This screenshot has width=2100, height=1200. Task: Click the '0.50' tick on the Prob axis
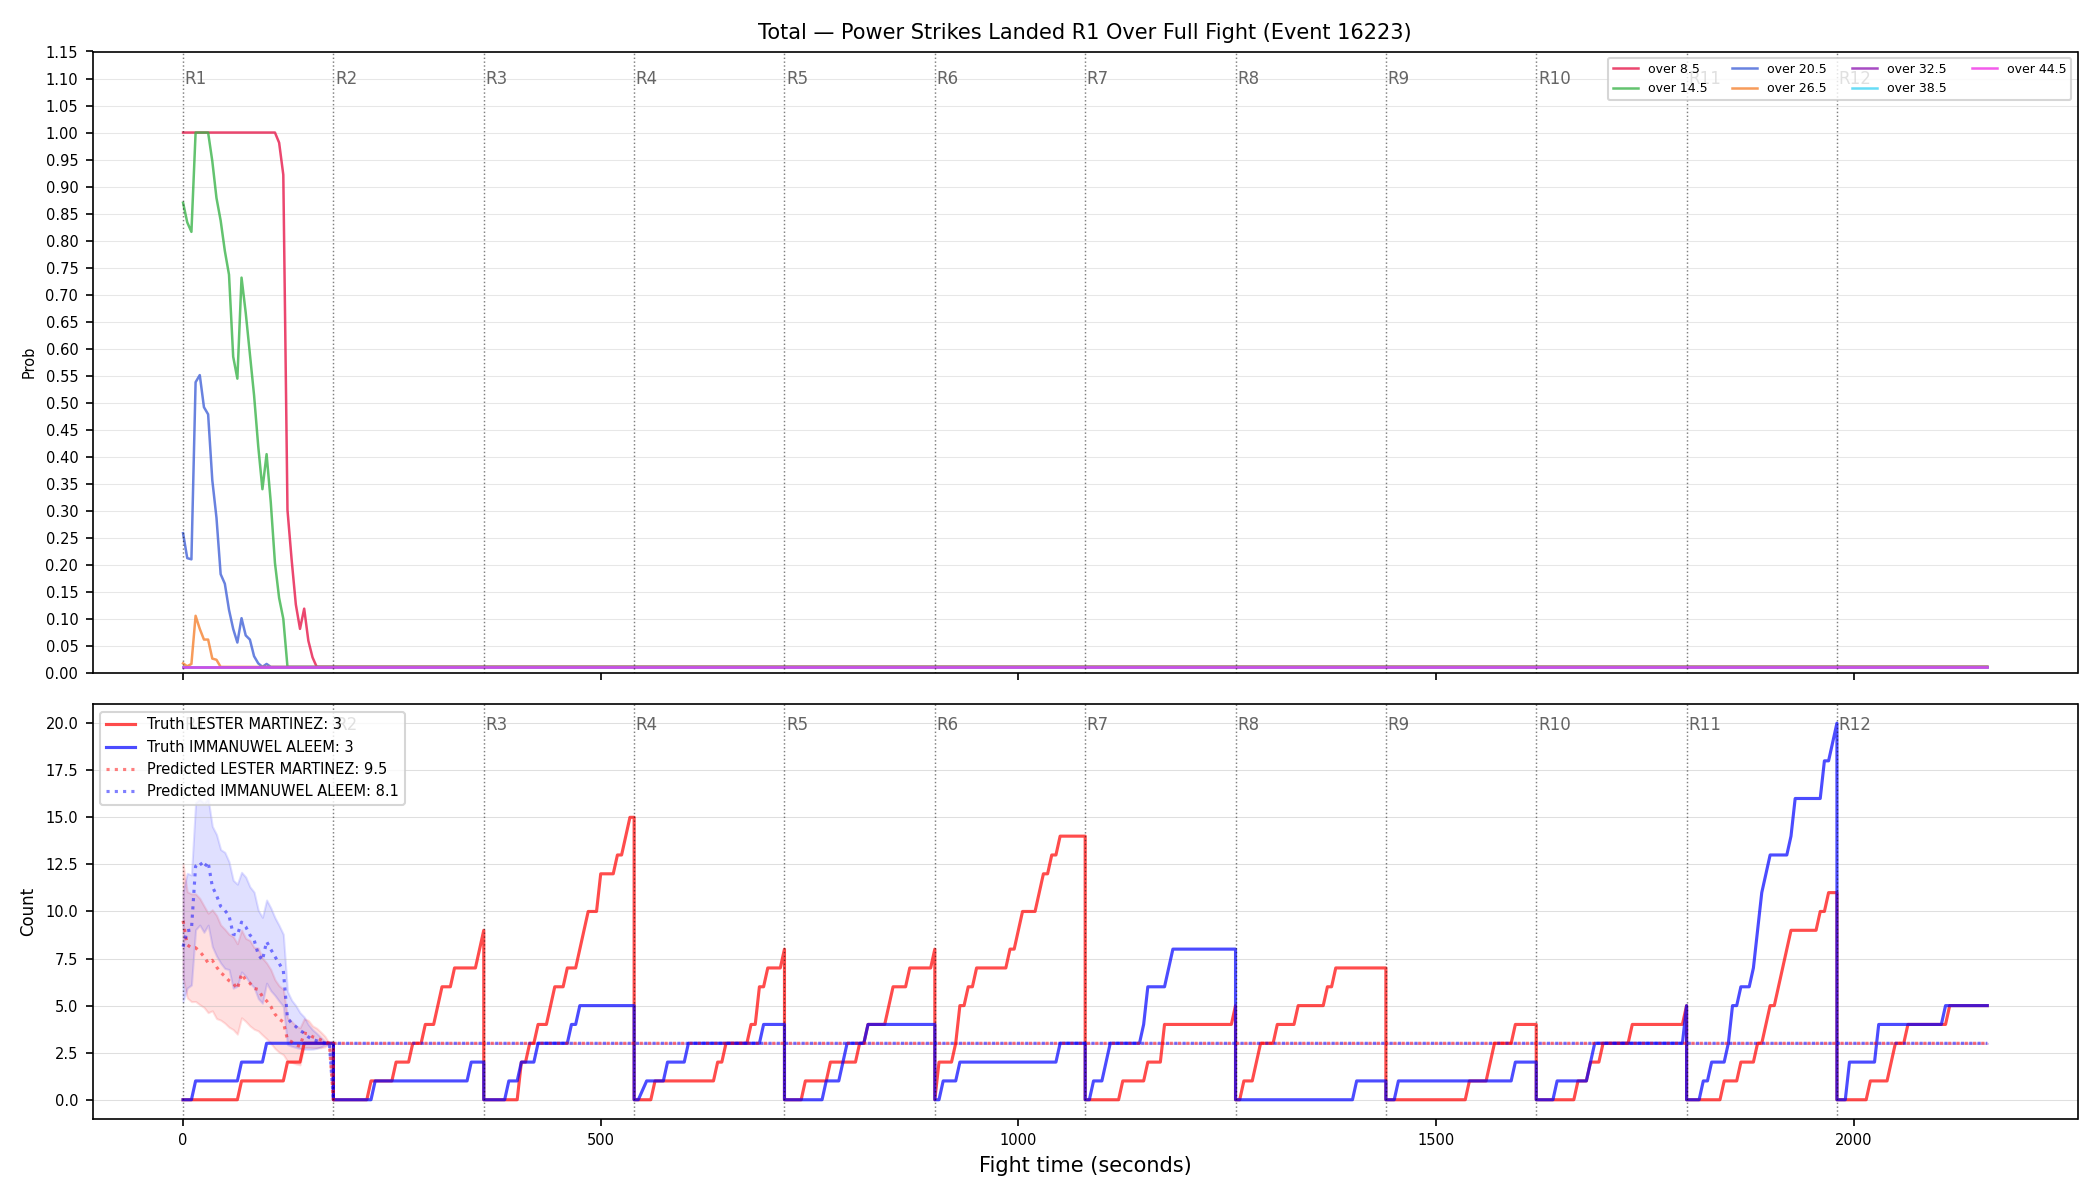pos(61,404)
